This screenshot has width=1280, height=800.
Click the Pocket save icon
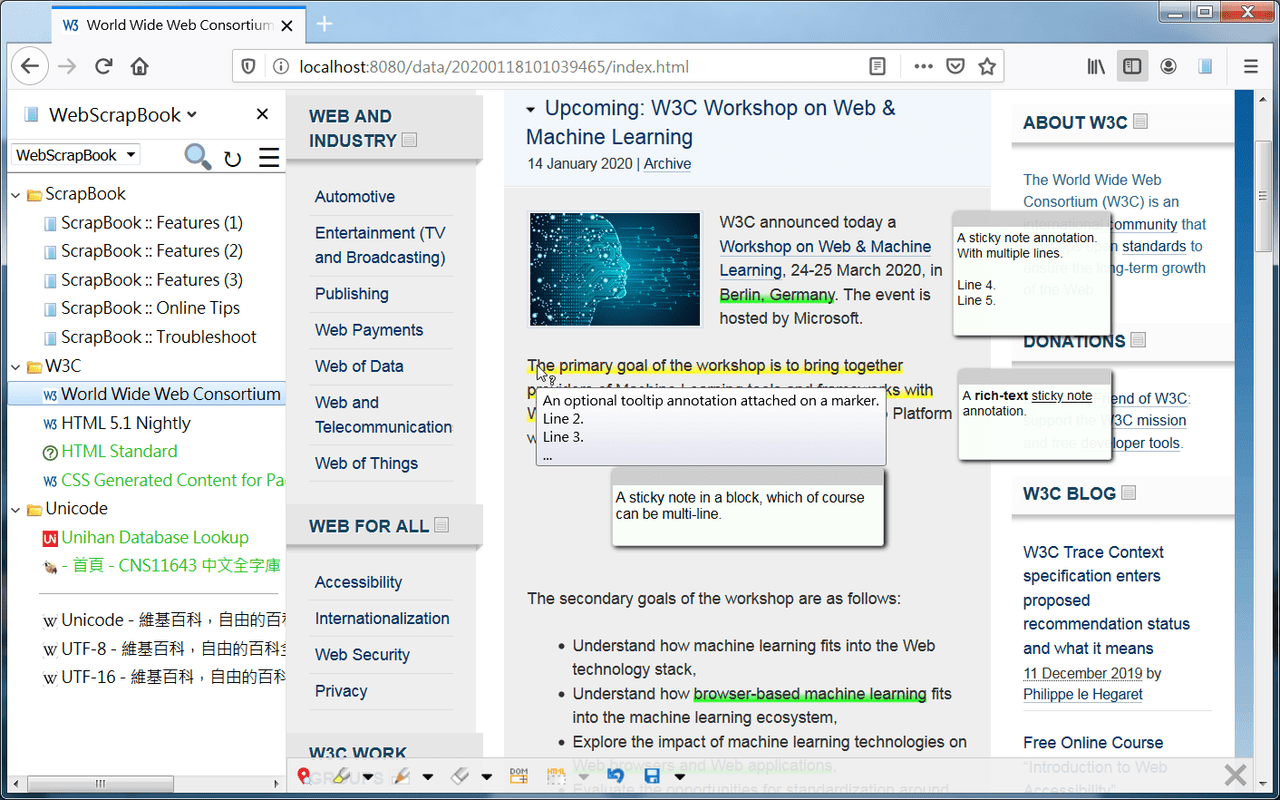[x=955, y=67]
